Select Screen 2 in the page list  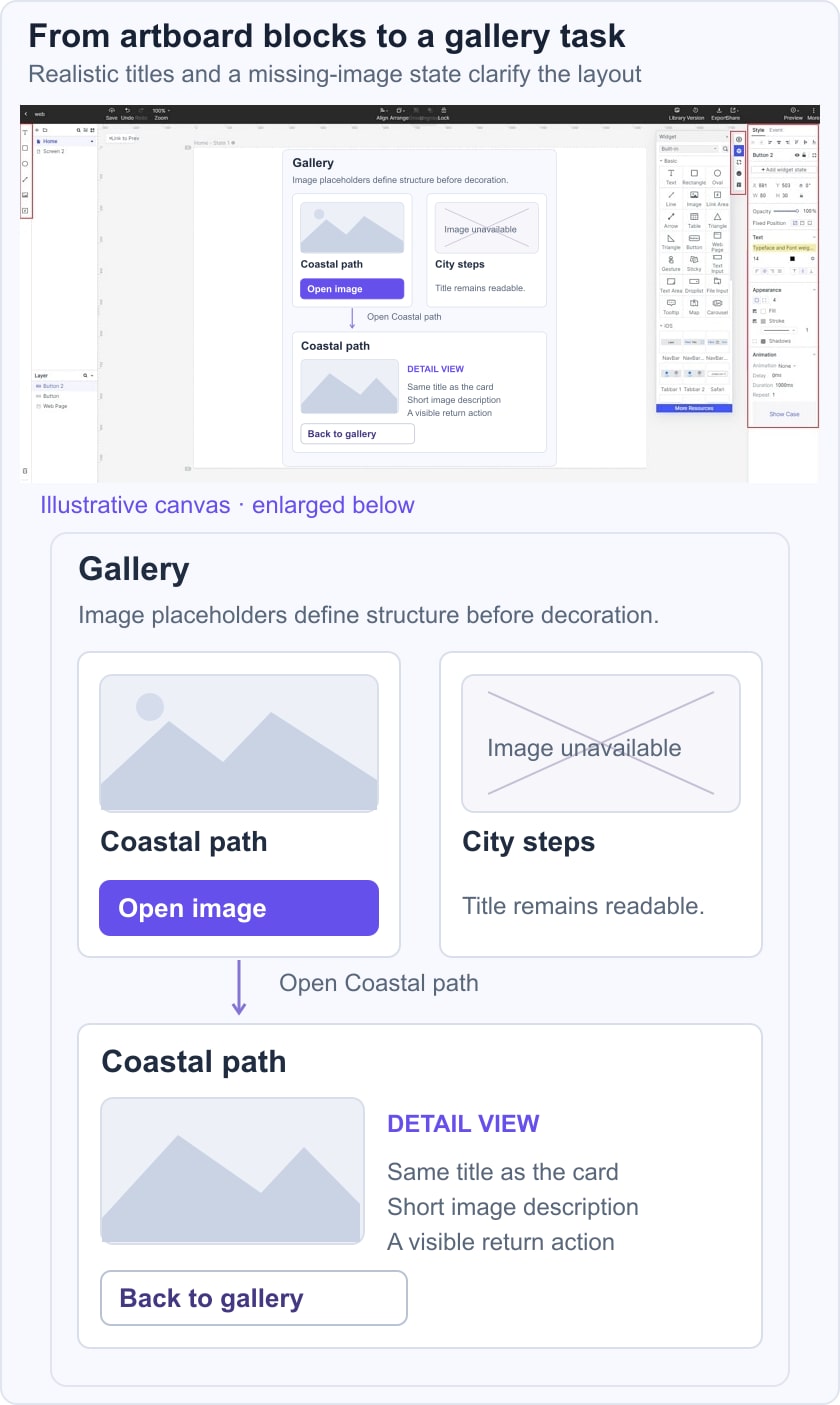coord(65,151)
